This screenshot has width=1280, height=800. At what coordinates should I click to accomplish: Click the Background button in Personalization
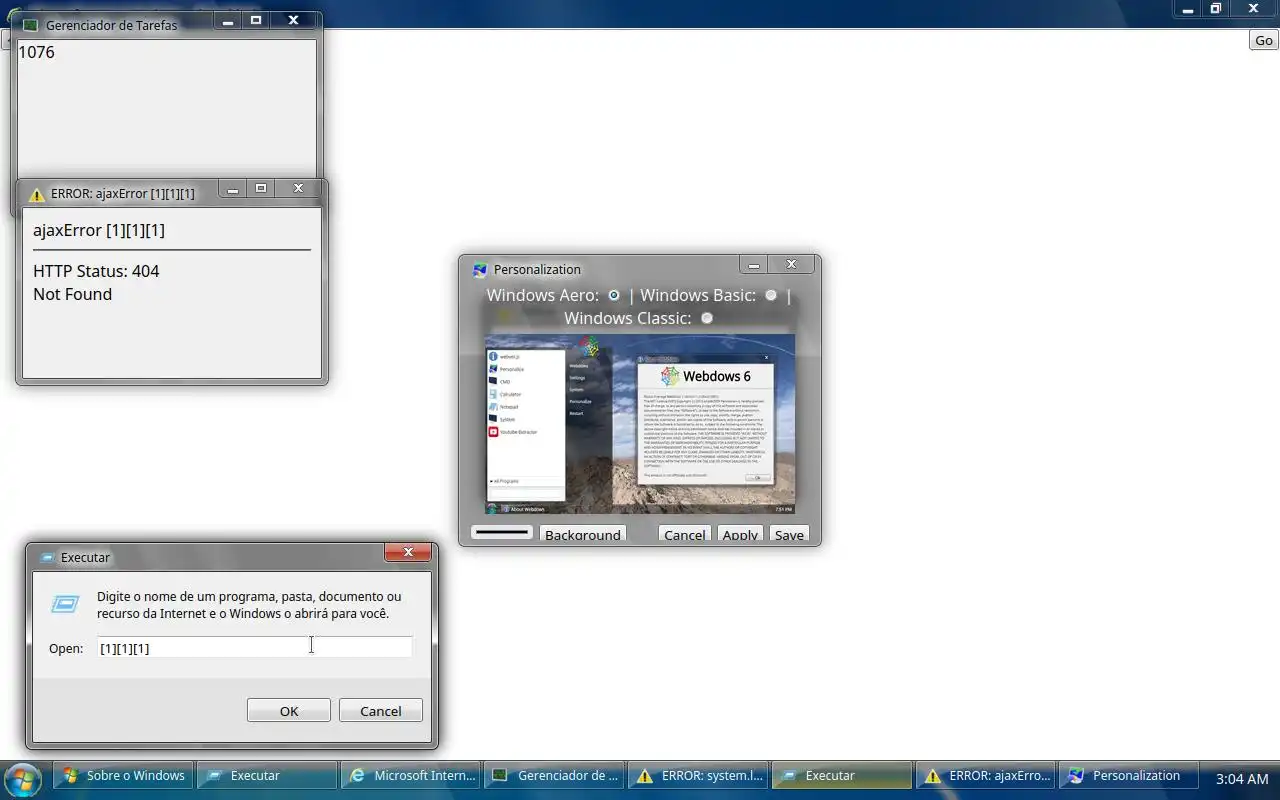583,534
